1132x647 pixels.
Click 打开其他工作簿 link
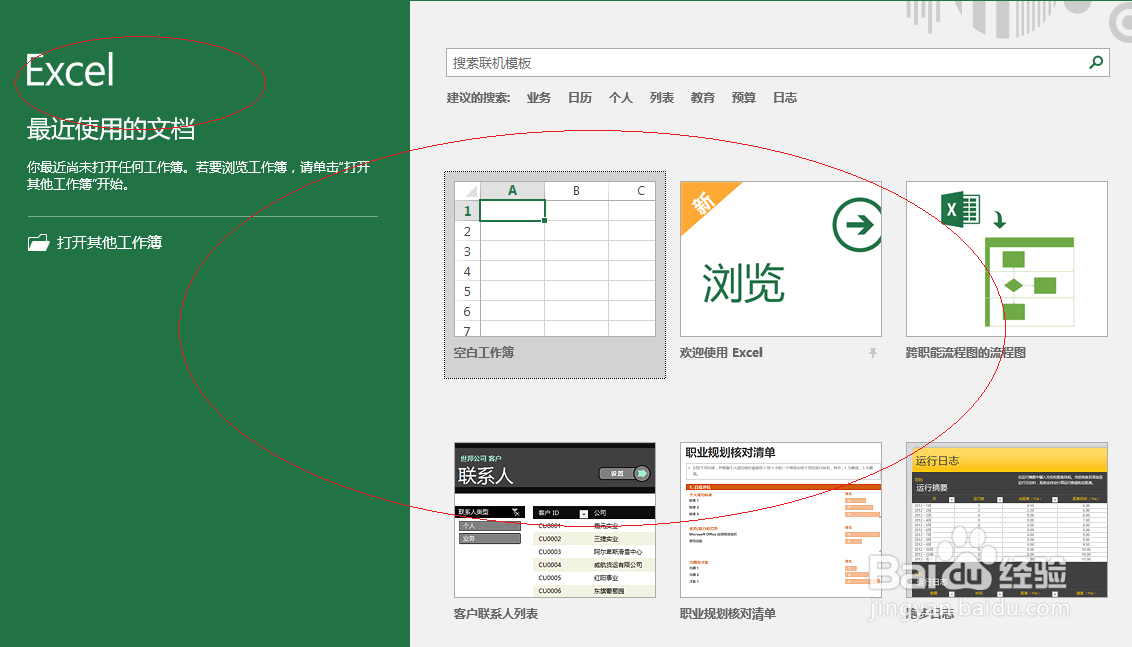pyautogui.click(x=109, y=243)
